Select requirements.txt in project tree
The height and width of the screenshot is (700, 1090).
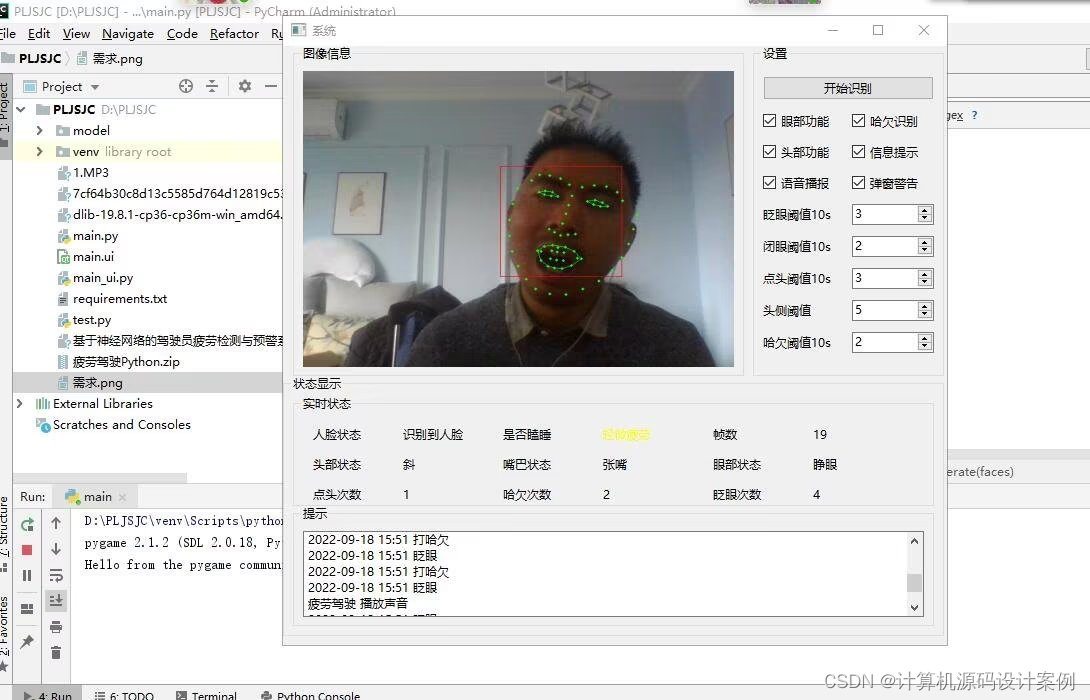click(x=120, y=299)
